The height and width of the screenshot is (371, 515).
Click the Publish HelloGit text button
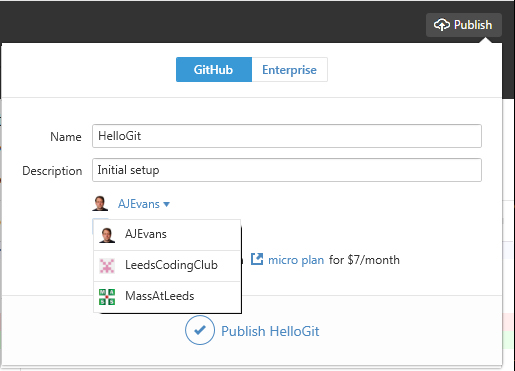pyautogui.click(x=270, y=331)
